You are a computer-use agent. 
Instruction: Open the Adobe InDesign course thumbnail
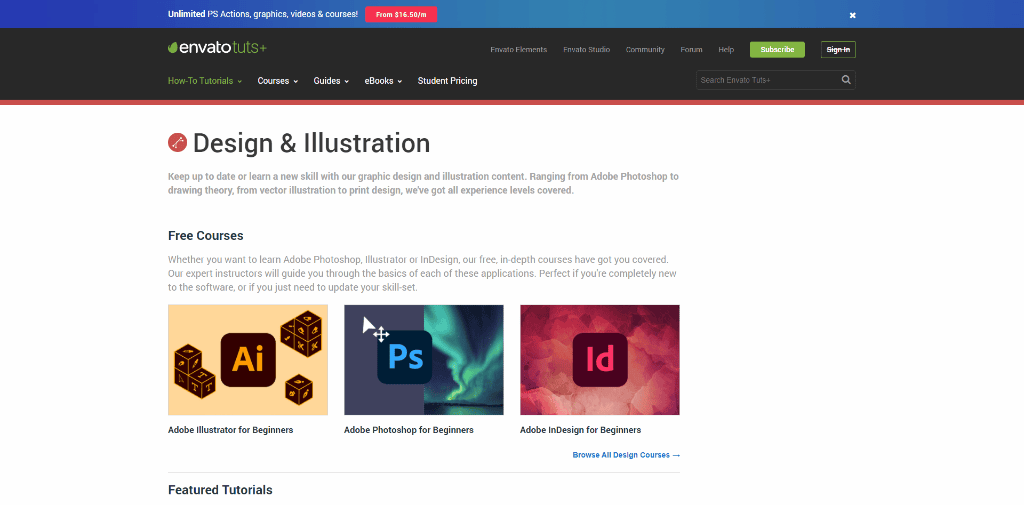(x=600, y=360)
